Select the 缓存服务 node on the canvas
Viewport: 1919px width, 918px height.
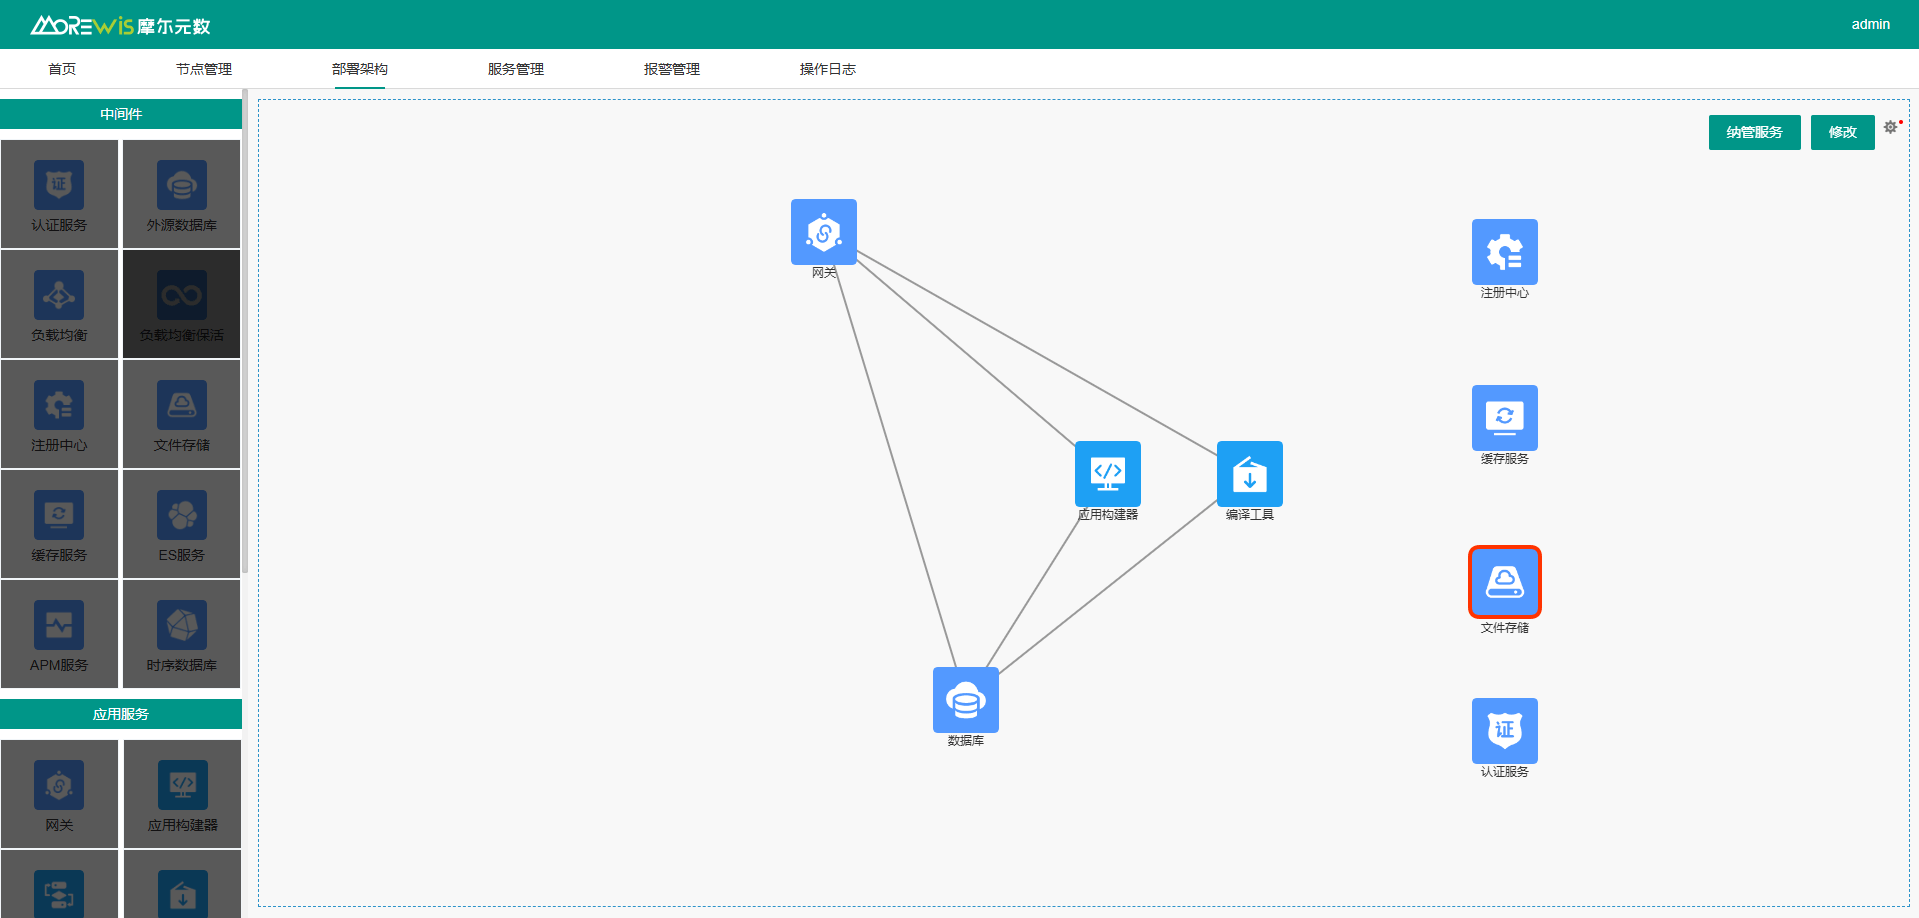tap(1504, 418)
